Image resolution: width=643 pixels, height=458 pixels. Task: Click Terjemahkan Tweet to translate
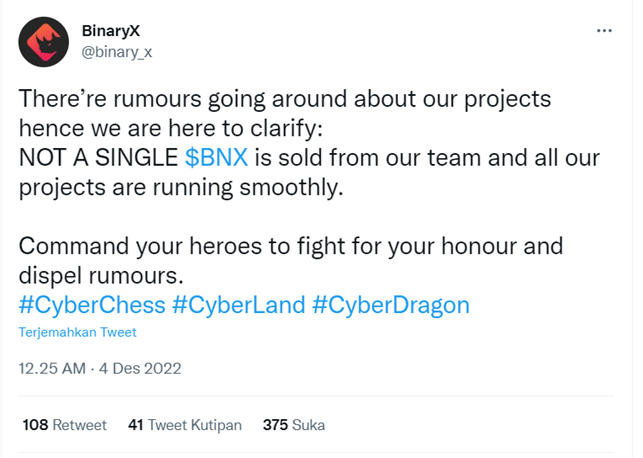[78, 332]
